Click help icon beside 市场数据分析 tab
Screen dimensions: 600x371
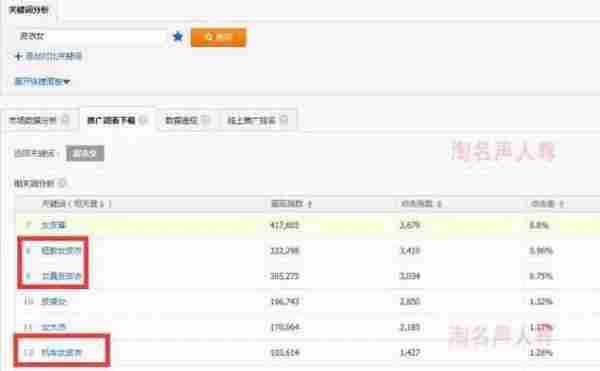[x=65, y=120]
